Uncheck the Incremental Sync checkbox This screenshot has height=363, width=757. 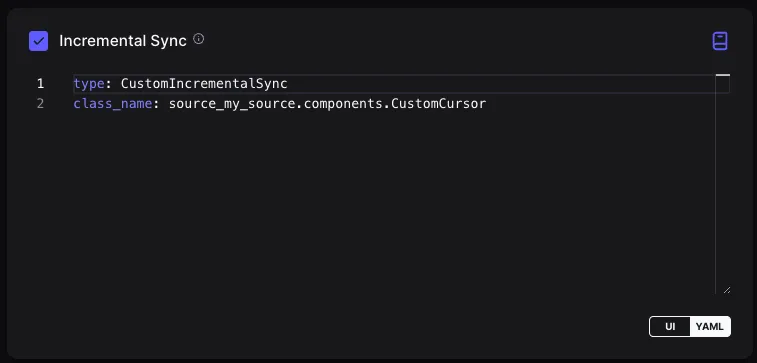tap(39, 41)
